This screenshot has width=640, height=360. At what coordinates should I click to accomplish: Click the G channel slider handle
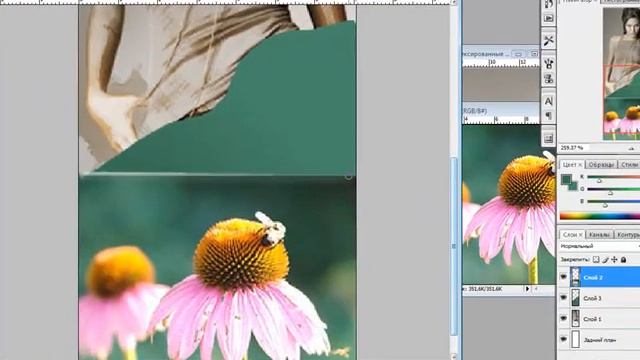(611, 192)
